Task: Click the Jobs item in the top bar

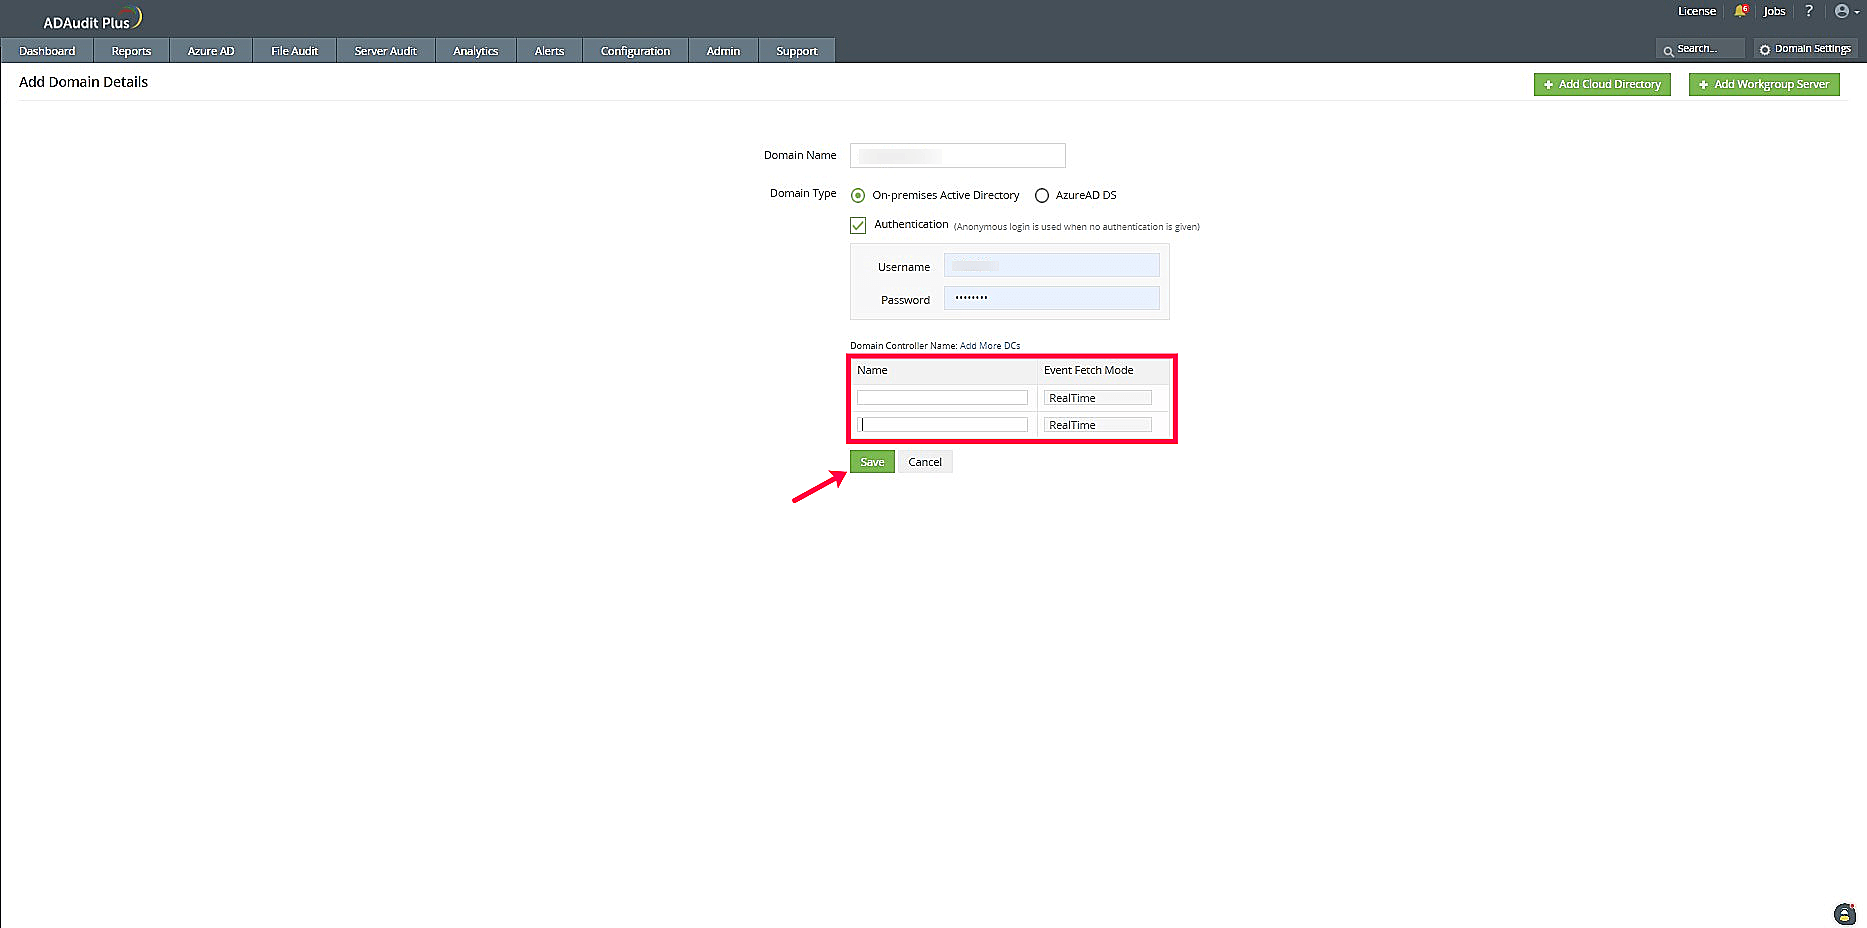Action: tap(1774, 11)
